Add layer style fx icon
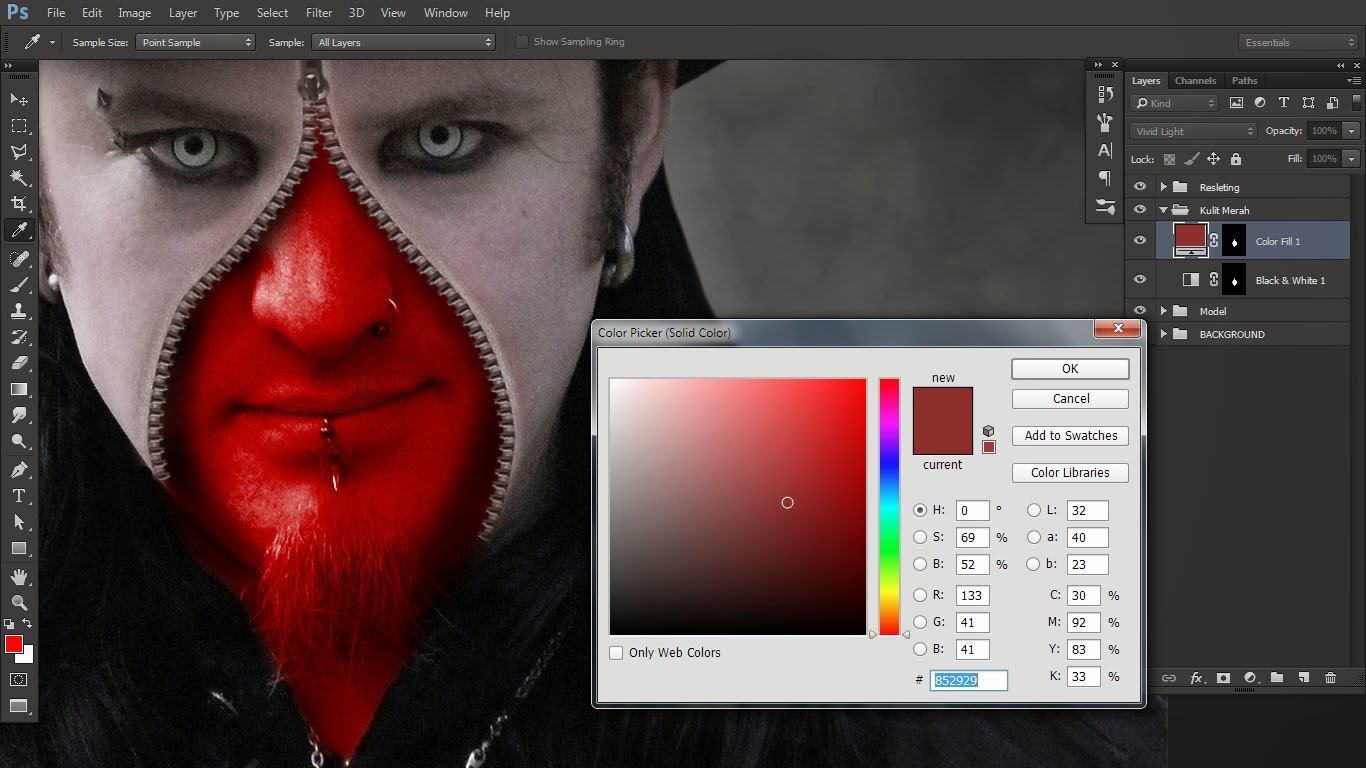This screenshot has width=1366, height=768. pos(1196,678)
